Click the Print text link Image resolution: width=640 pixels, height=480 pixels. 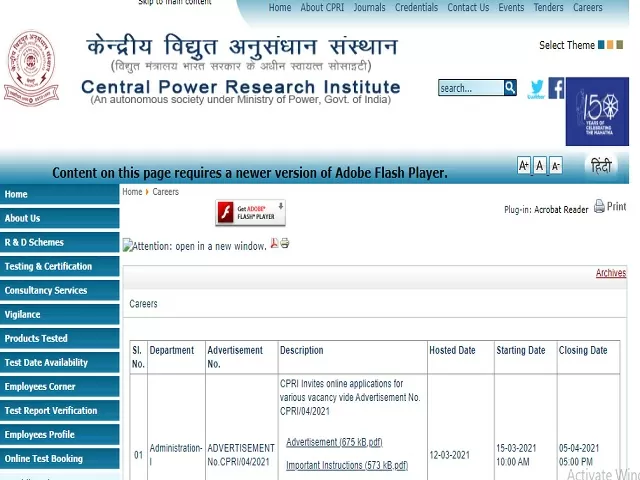pyautogui.click(x=616, y=207)
